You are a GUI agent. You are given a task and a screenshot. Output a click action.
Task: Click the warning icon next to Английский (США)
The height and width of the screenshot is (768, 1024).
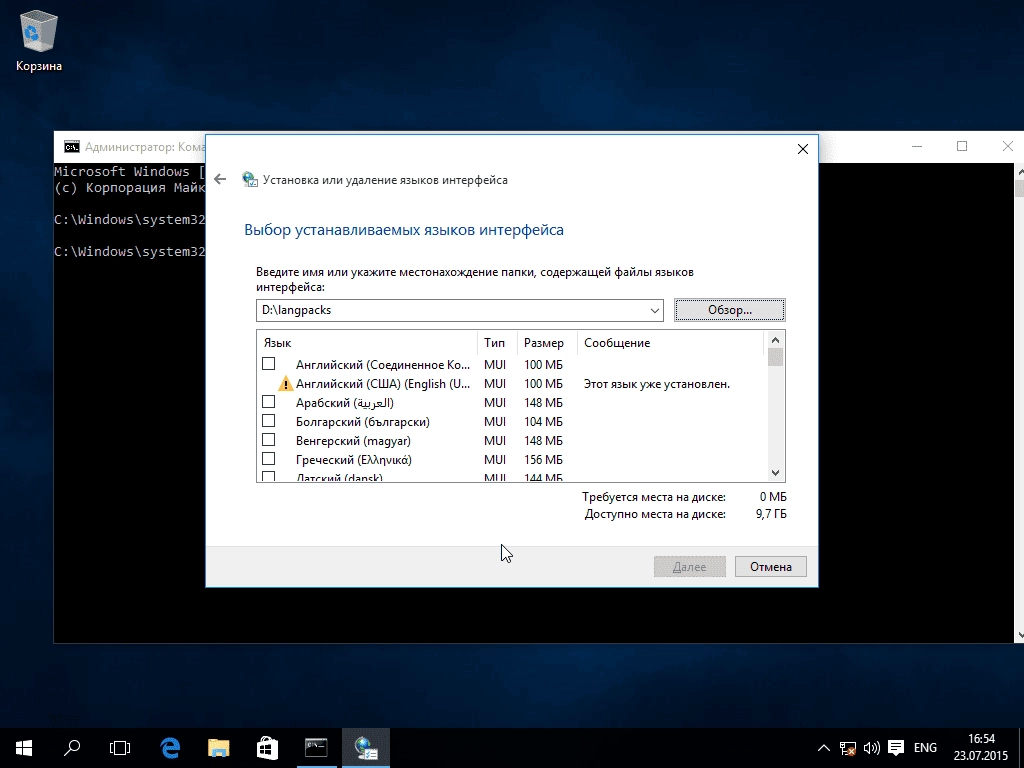285,383
